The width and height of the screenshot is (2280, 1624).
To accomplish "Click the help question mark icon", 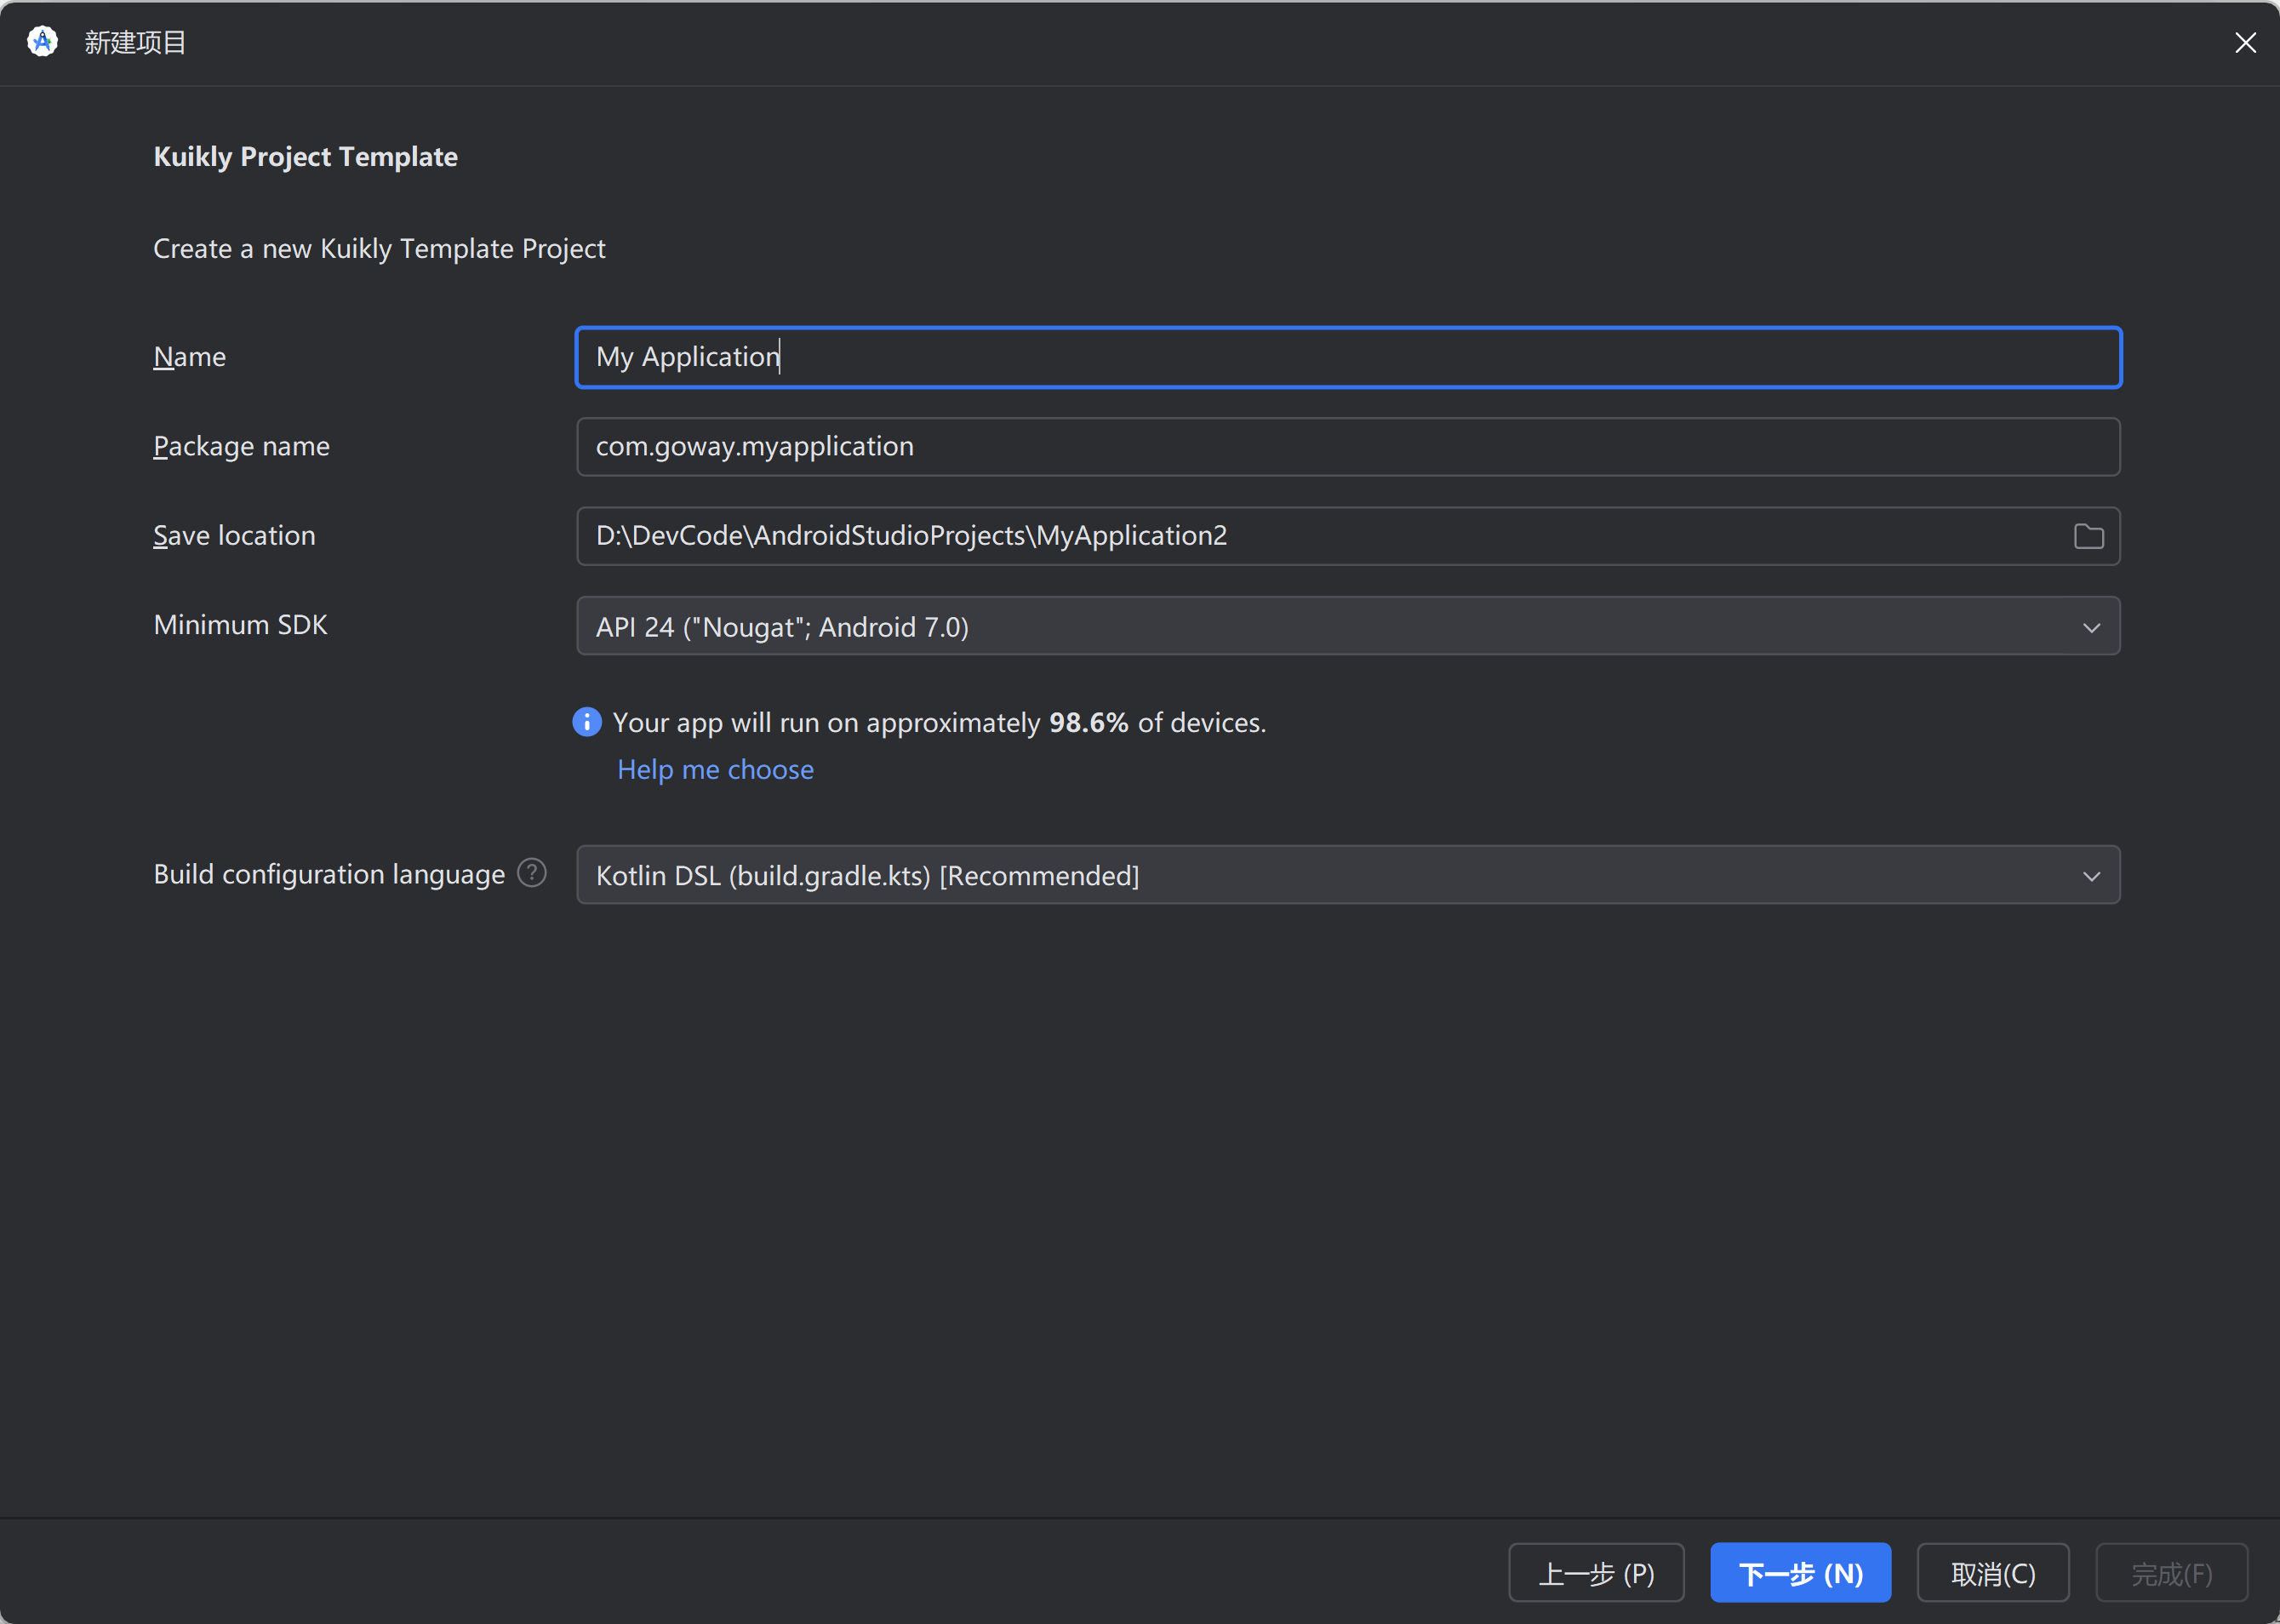I will (x=532, y=873).
